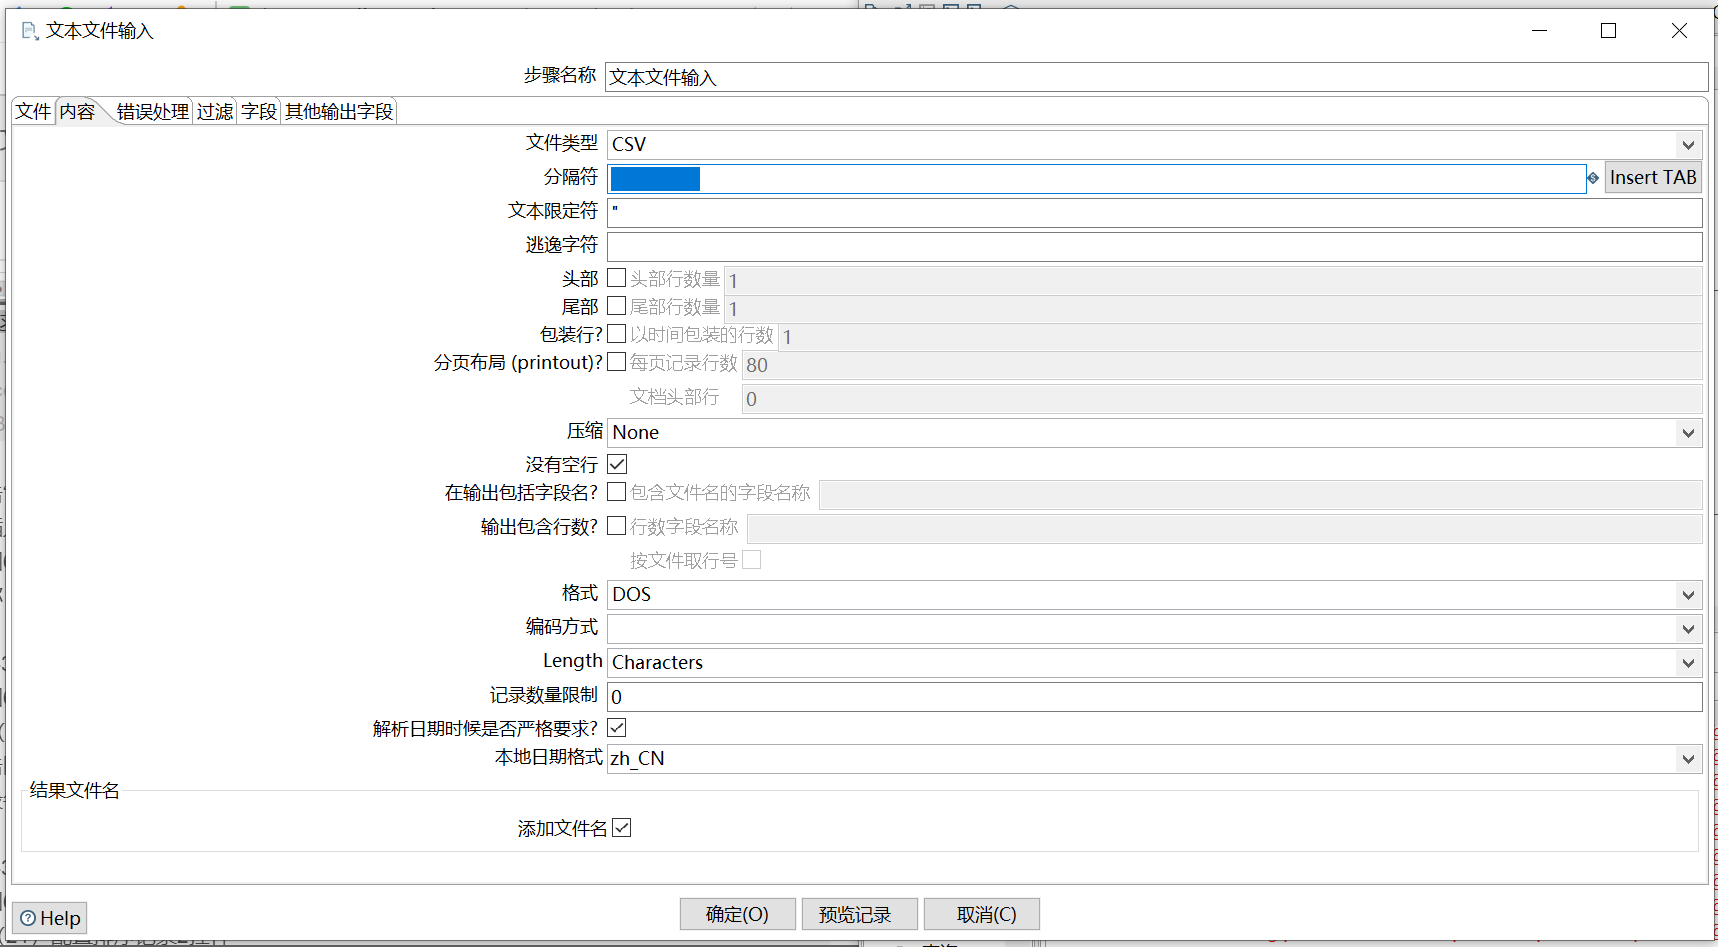Viewport: 1718px width, 947px height.
Task: Open the 字段 tab
Action: tap(259, 112)
